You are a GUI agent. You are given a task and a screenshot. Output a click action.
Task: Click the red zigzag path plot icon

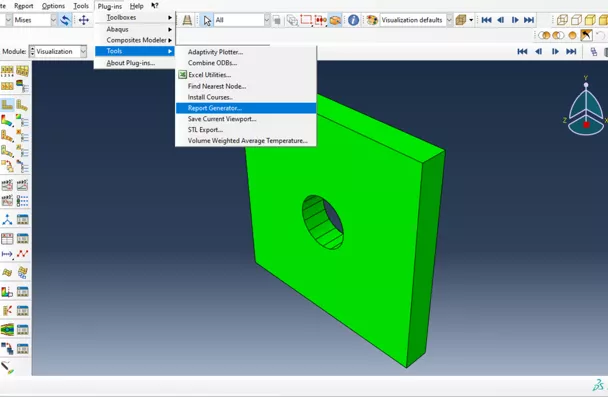pyautogui.click(x=22, y=254)
